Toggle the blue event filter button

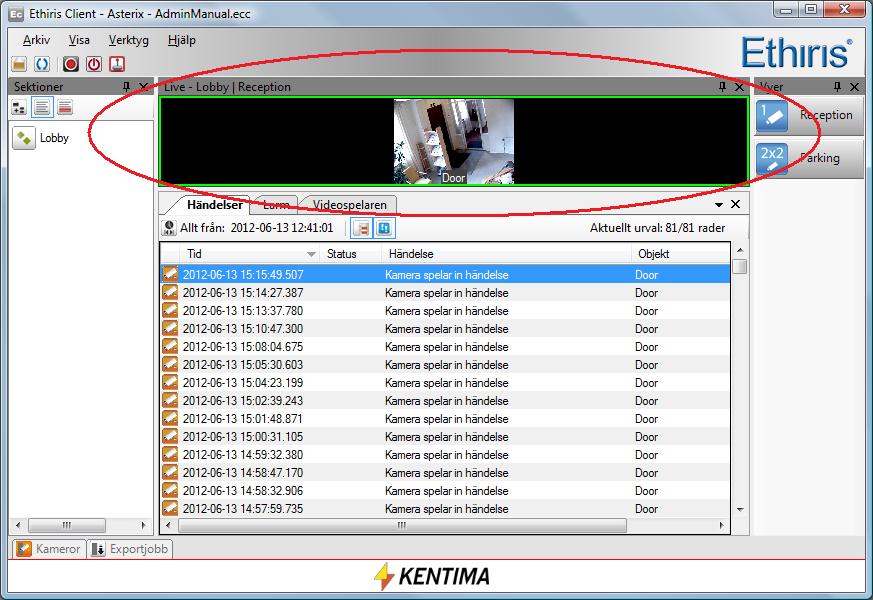pyautogui.click(x=384, y=228)
